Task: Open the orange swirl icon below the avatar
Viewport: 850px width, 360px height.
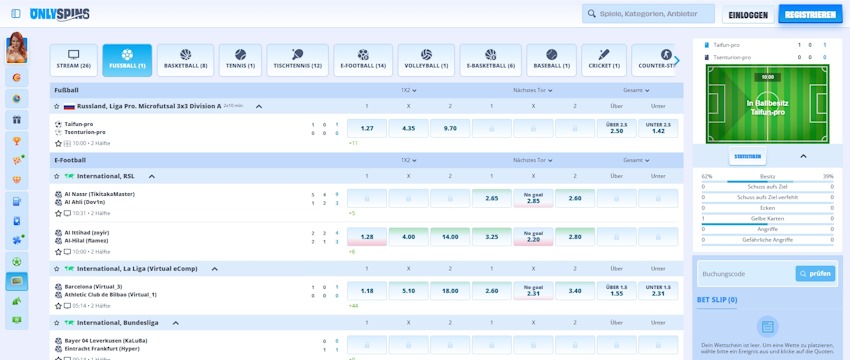Action: click(17, 78)
